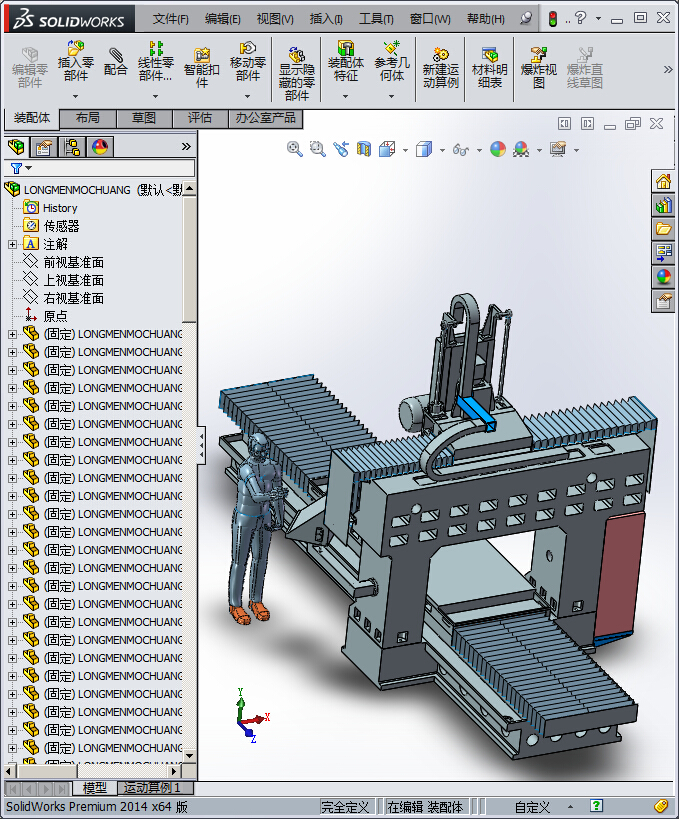Screen dimensions: 679x819
Task: Switch to the ConfigurationManager tab
Action: [72, 147]
